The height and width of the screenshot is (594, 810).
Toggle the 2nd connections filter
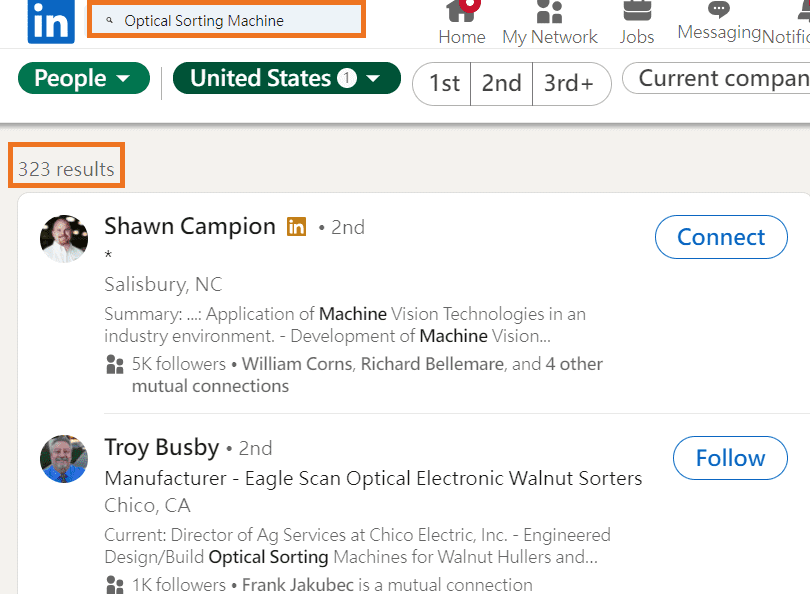click(x=502, y=84)
